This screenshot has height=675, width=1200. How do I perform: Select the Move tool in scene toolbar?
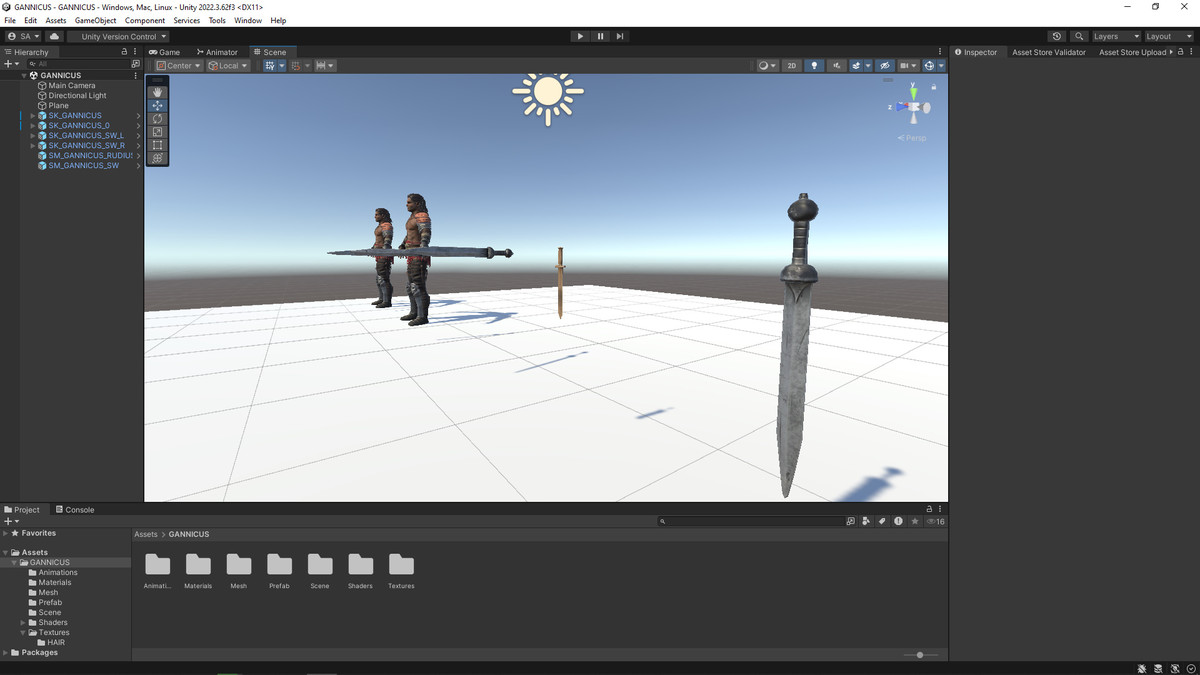click(157, 105)
